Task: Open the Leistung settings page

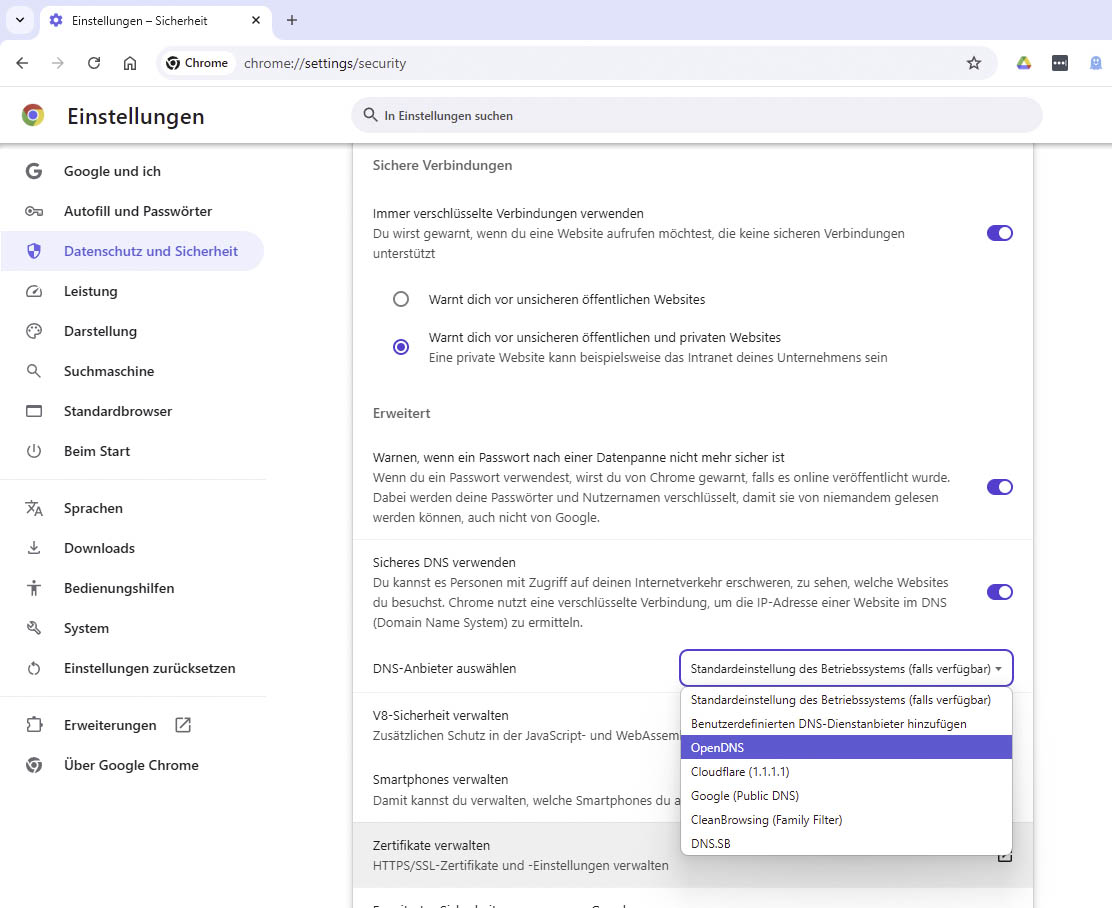Action: [91, 291]
